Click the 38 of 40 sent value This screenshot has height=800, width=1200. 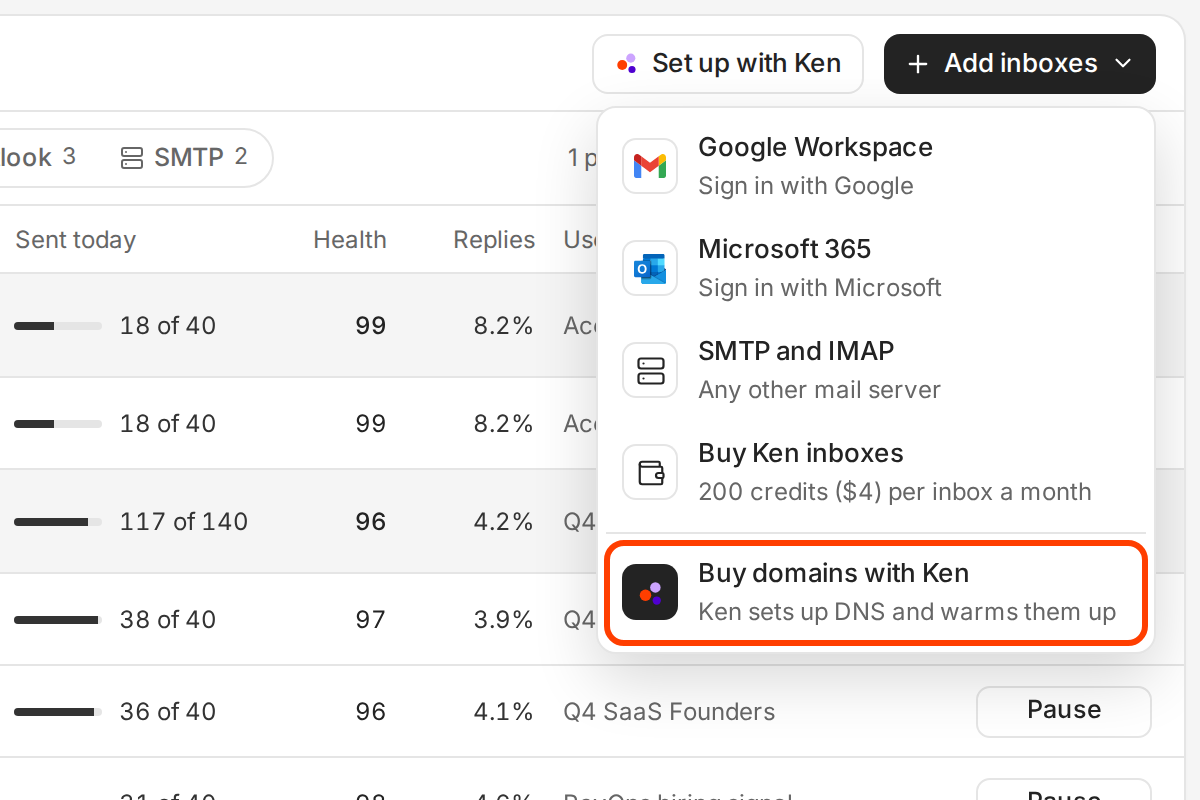[x=168, y=620]
